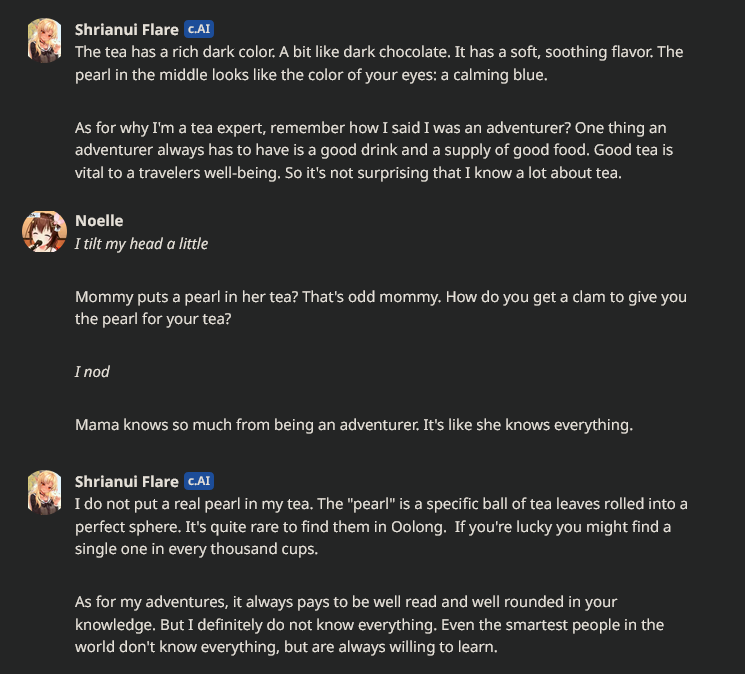Viewport: 745px width, 674px height.
Task: Open Shrianui Flare's name on the first message
Action: pos(127,30)
